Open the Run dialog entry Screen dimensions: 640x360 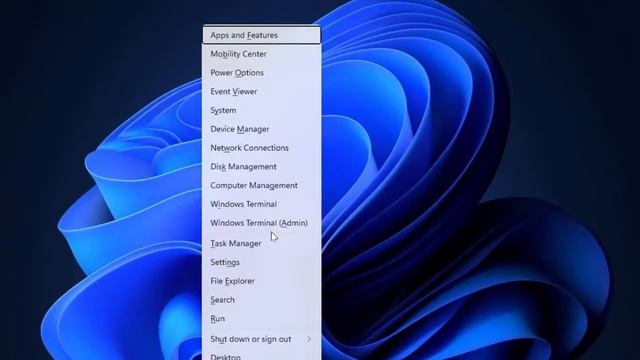point(262,318)
